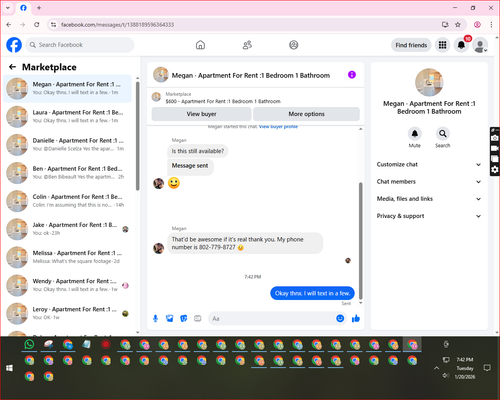
Task: Click the Aa message input field
Action: point(272,319)
